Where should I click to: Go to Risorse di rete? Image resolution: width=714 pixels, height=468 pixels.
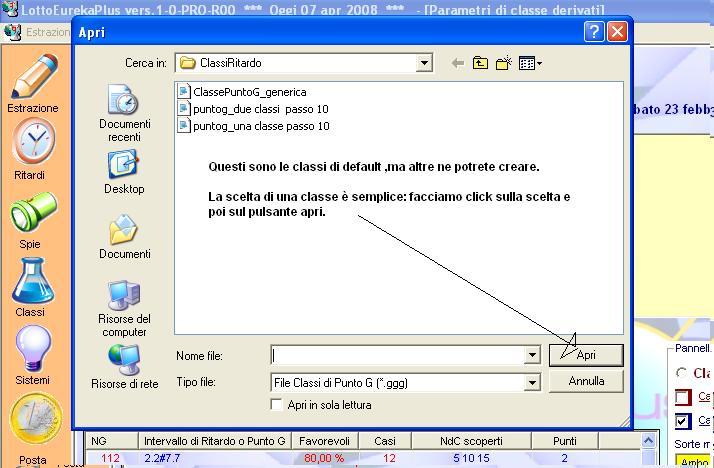tap(124, 367)
